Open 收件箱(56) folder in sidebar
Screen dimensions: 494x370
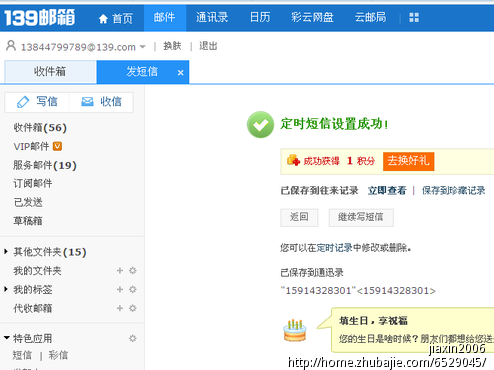40,128
